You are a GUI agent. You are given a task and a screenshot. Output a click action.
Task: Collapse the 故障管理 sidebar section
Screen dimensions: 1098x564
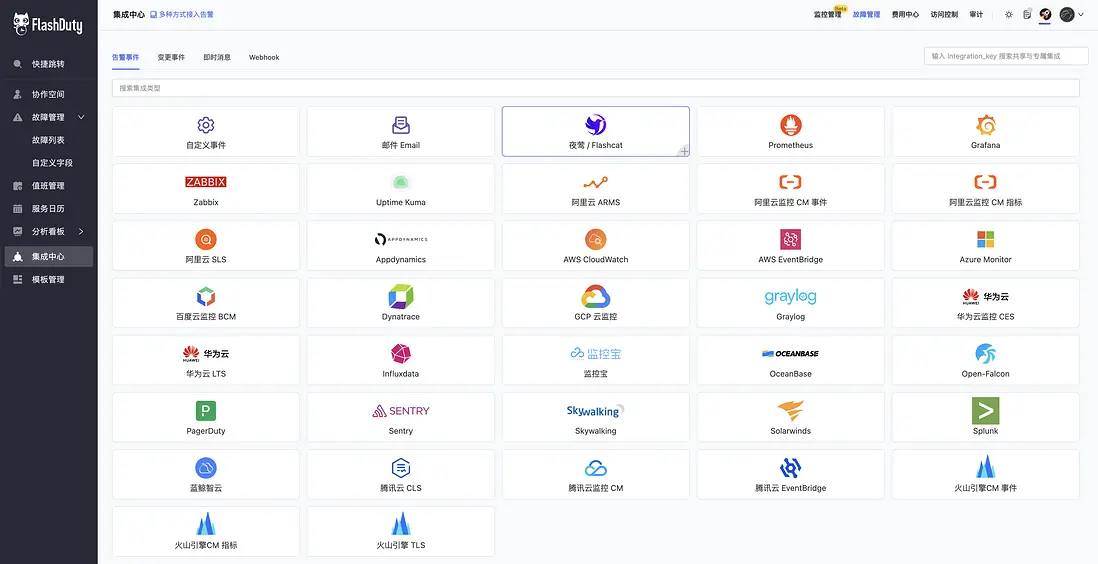click(x=81, y=117)
